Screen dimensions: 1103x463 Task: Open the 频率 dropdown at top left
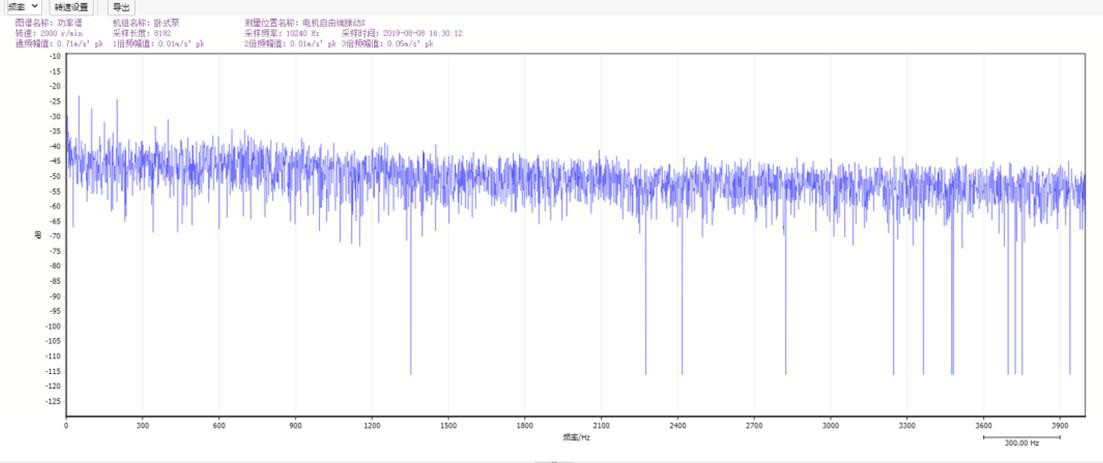(x=22, y=7)
